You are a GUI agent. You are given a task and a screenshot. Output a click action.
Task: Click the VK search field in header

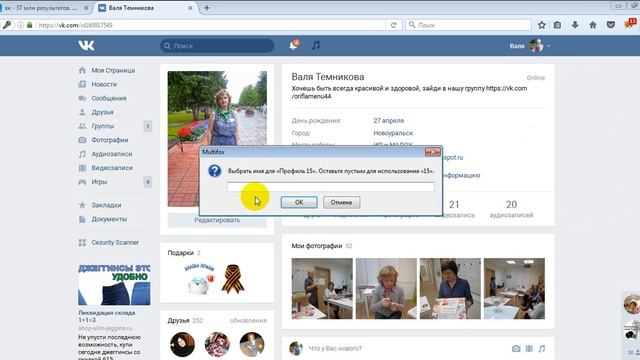[217, 46]
